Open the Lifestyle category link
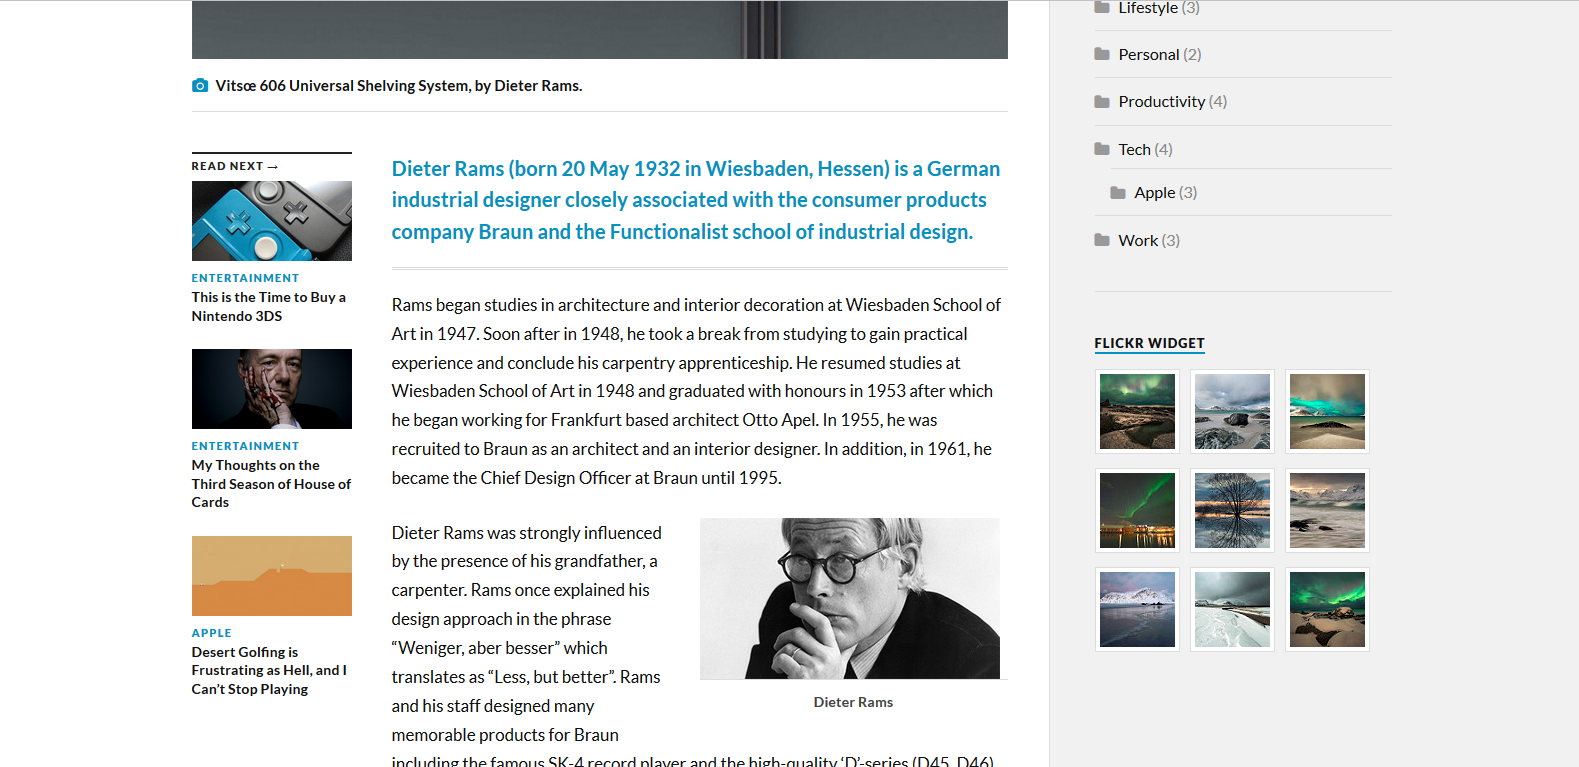 pyautogui.click(x=1147, y=8)
